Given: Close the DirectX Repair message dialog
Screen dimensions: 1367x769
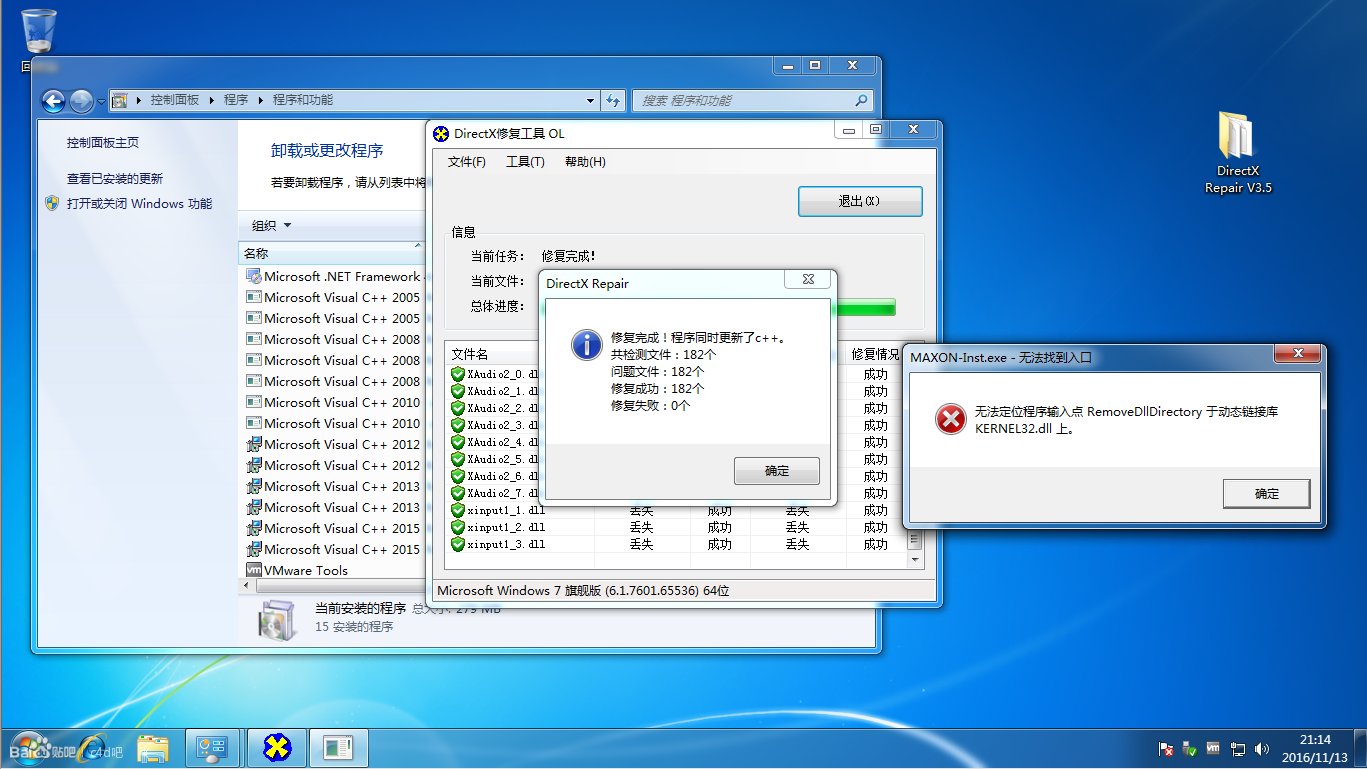Looking at the screenshot, I should [807, 281].
